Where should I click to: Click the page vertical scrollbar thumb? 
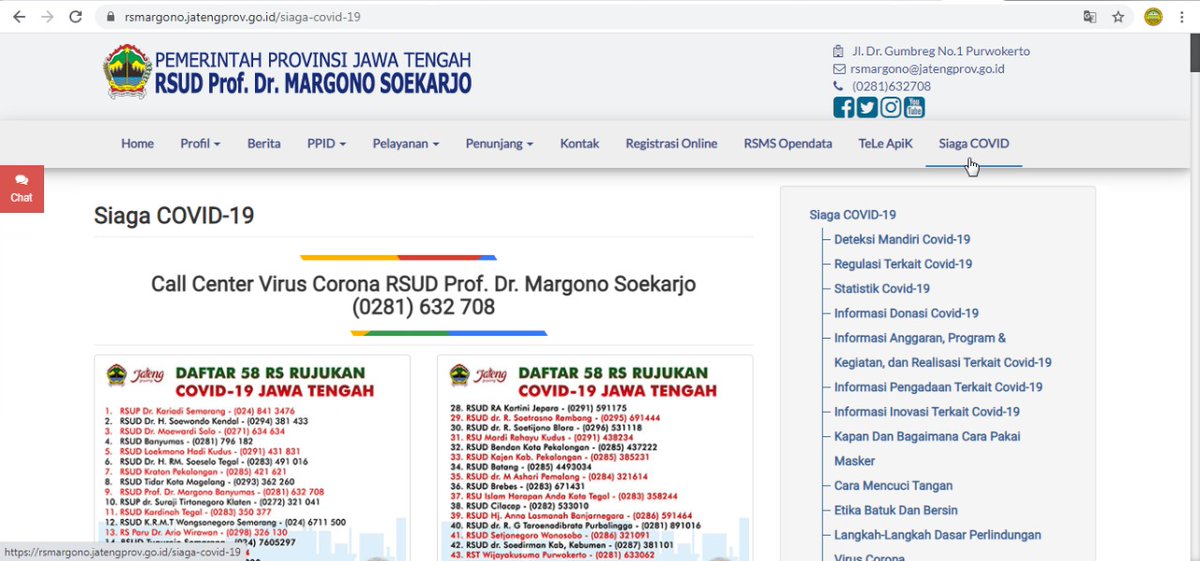click(x=1194, y=54)
